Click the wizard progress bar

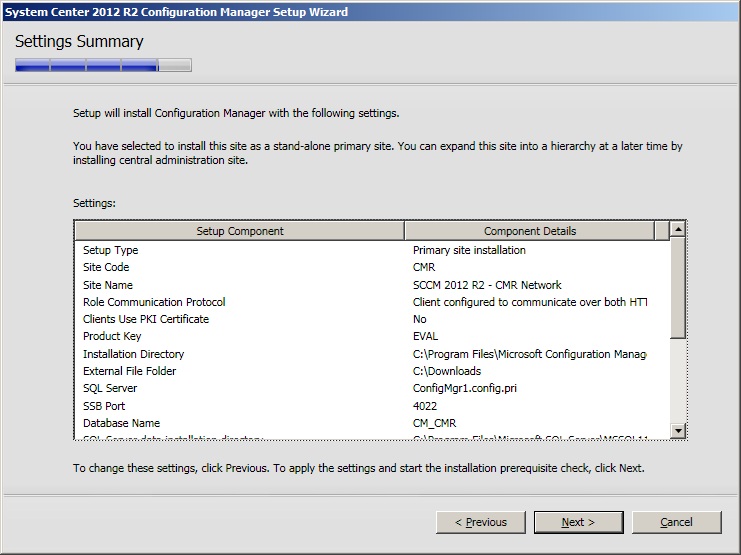103,66
